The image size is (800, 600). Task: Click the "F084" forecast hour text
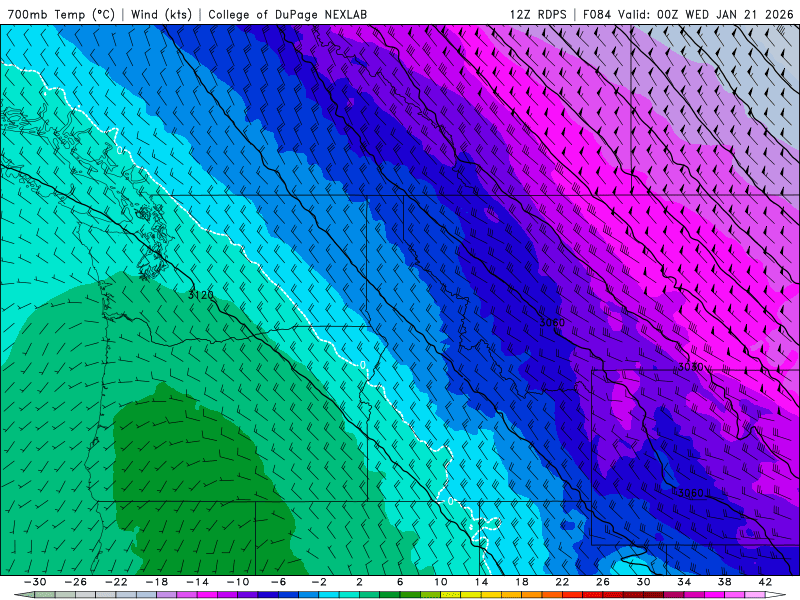click(x=596, y=14)
